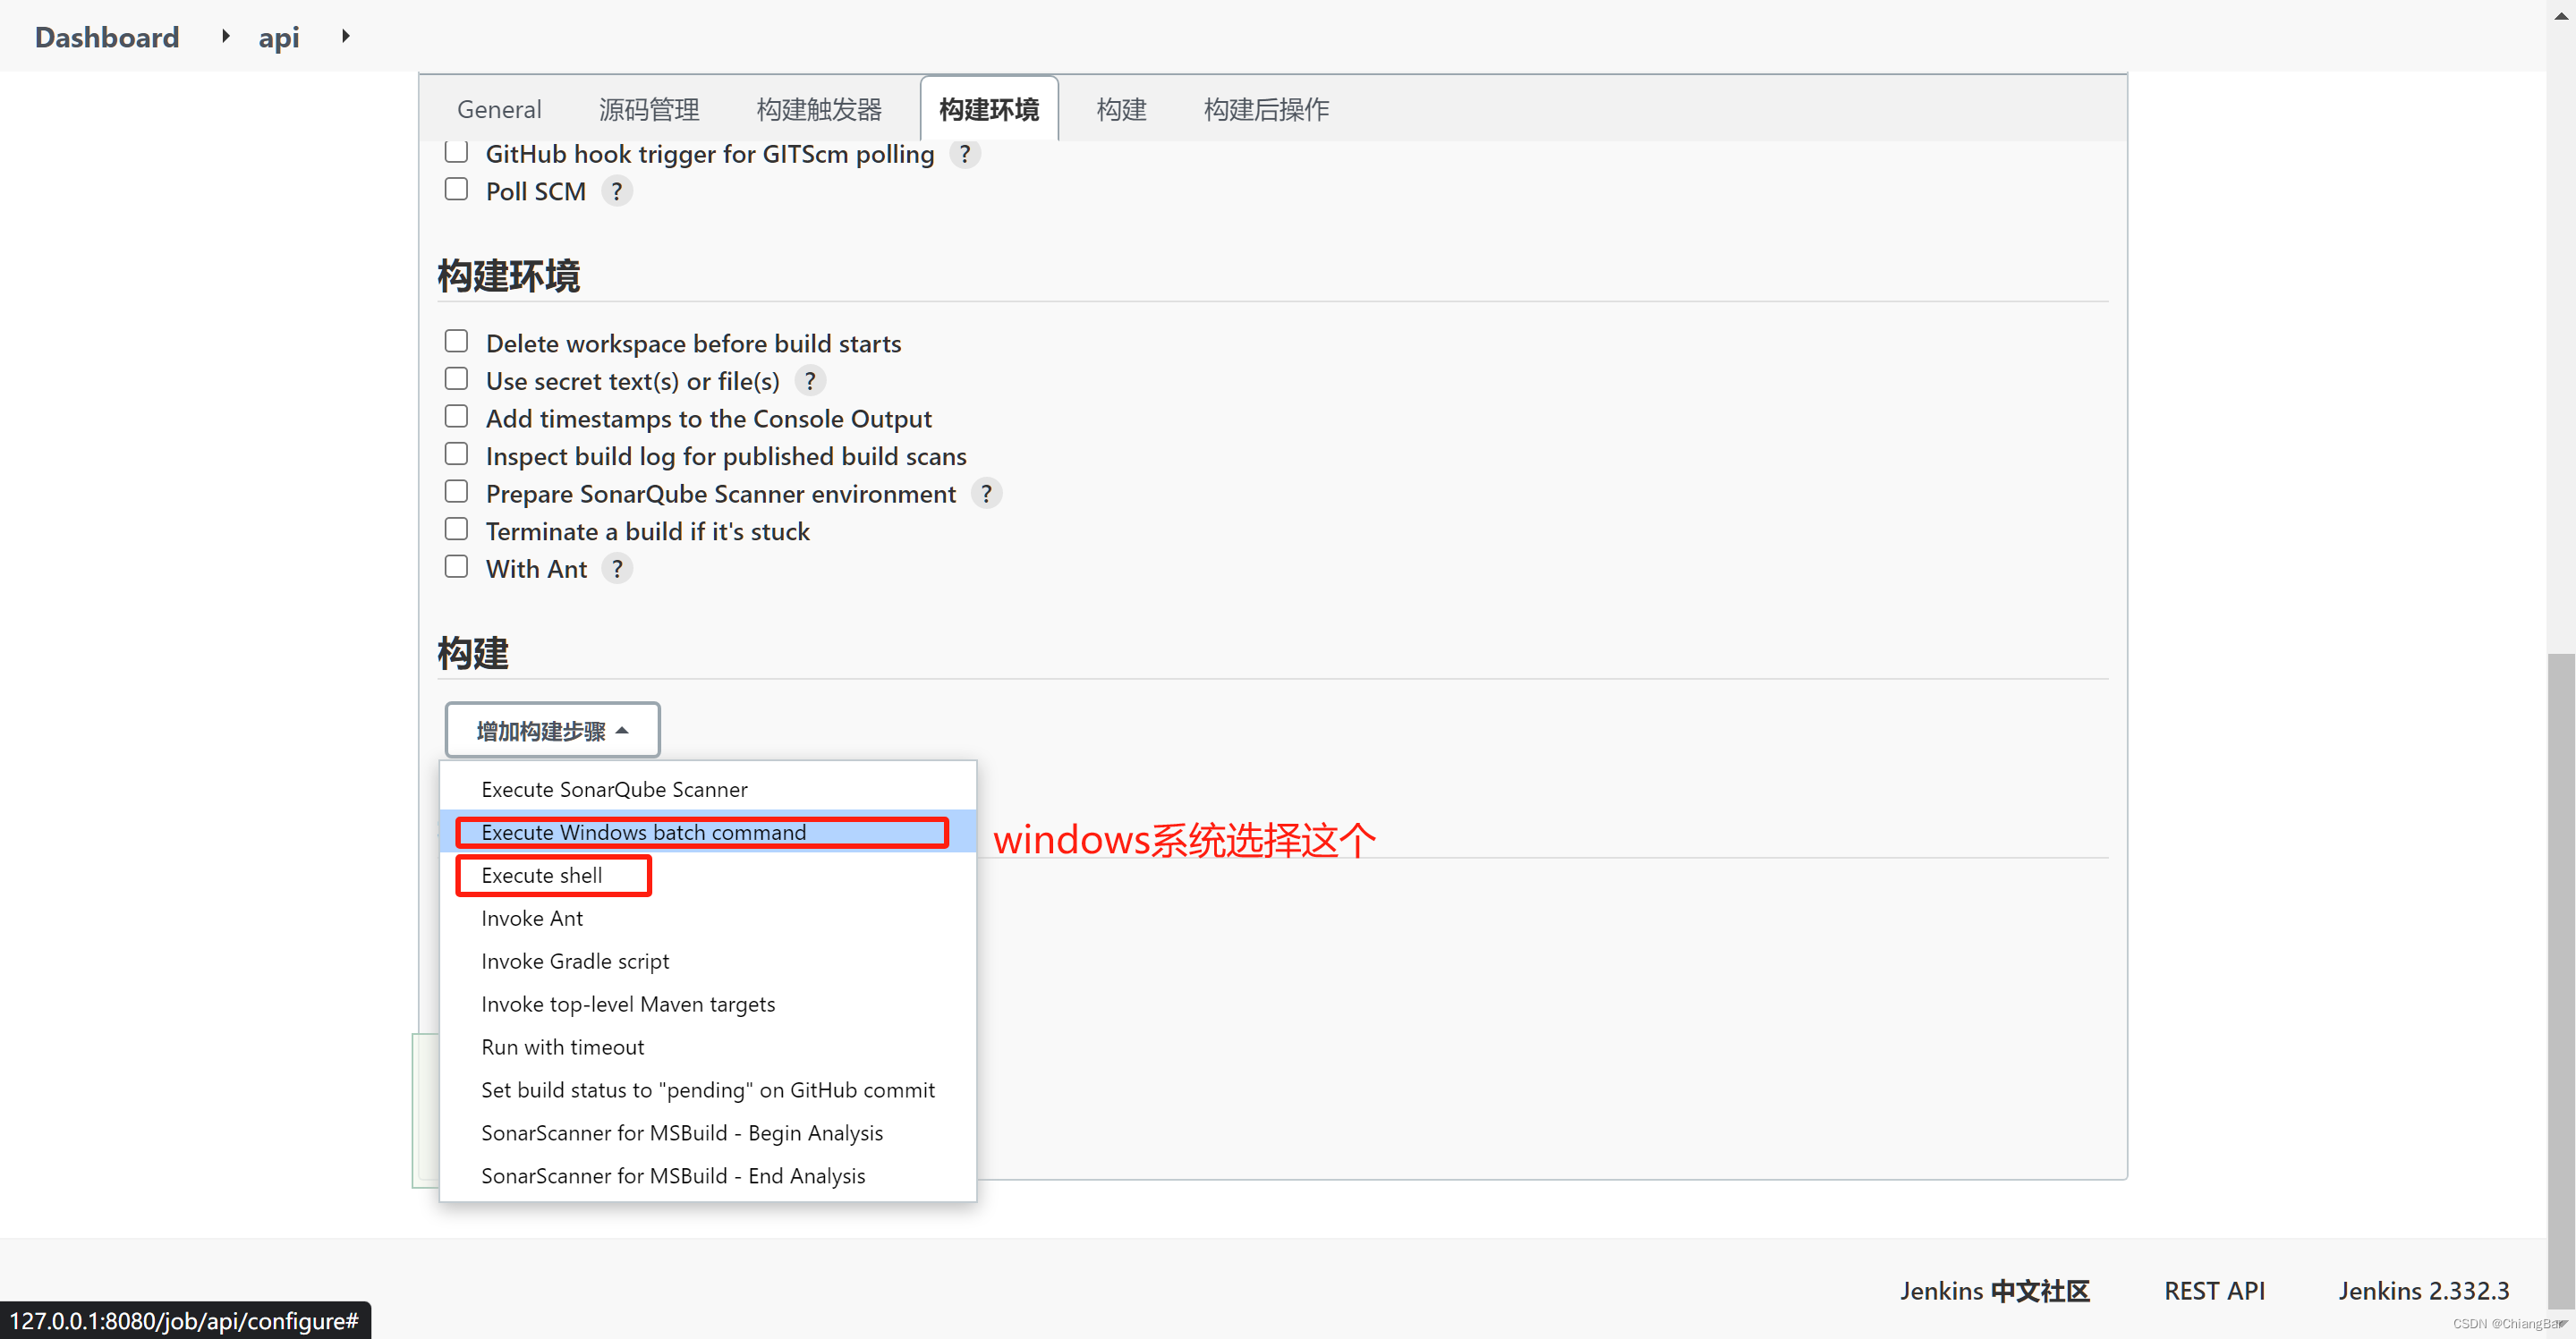Choose Set build status to pending on GitHub commit
This screenshot has height=1339, width=2576.
(x=708, y=1090)
